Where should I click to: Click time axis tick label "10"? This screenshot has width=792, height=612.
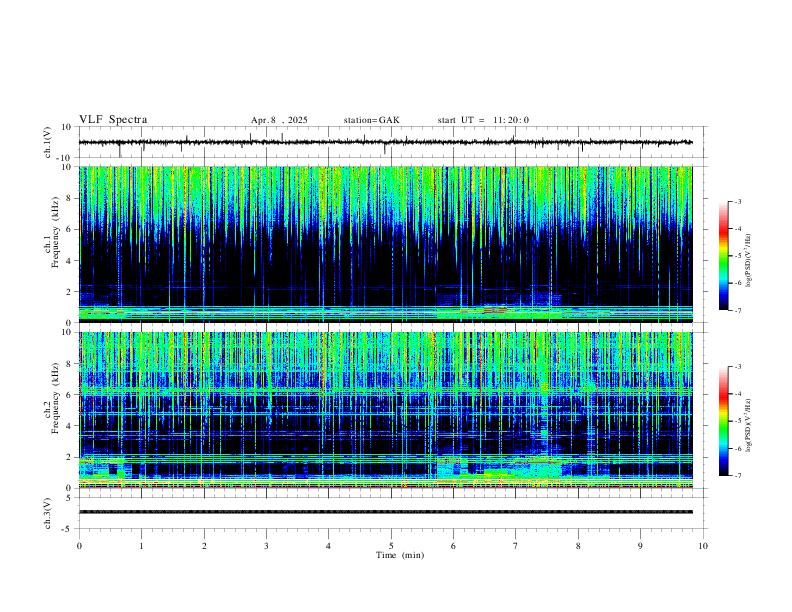pos(703,546)
